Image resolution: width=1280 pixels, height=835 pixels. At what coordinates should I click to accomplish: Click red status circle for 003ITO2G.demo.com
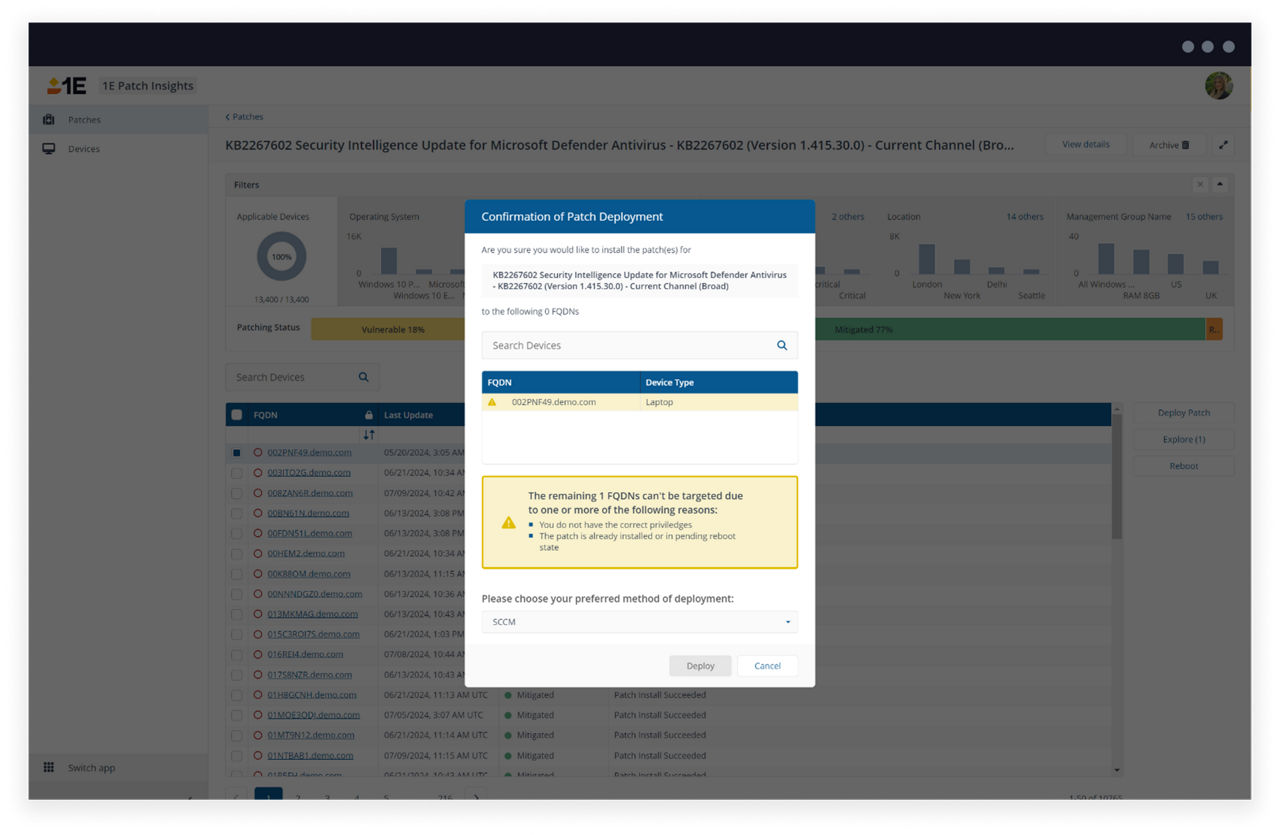258,473
